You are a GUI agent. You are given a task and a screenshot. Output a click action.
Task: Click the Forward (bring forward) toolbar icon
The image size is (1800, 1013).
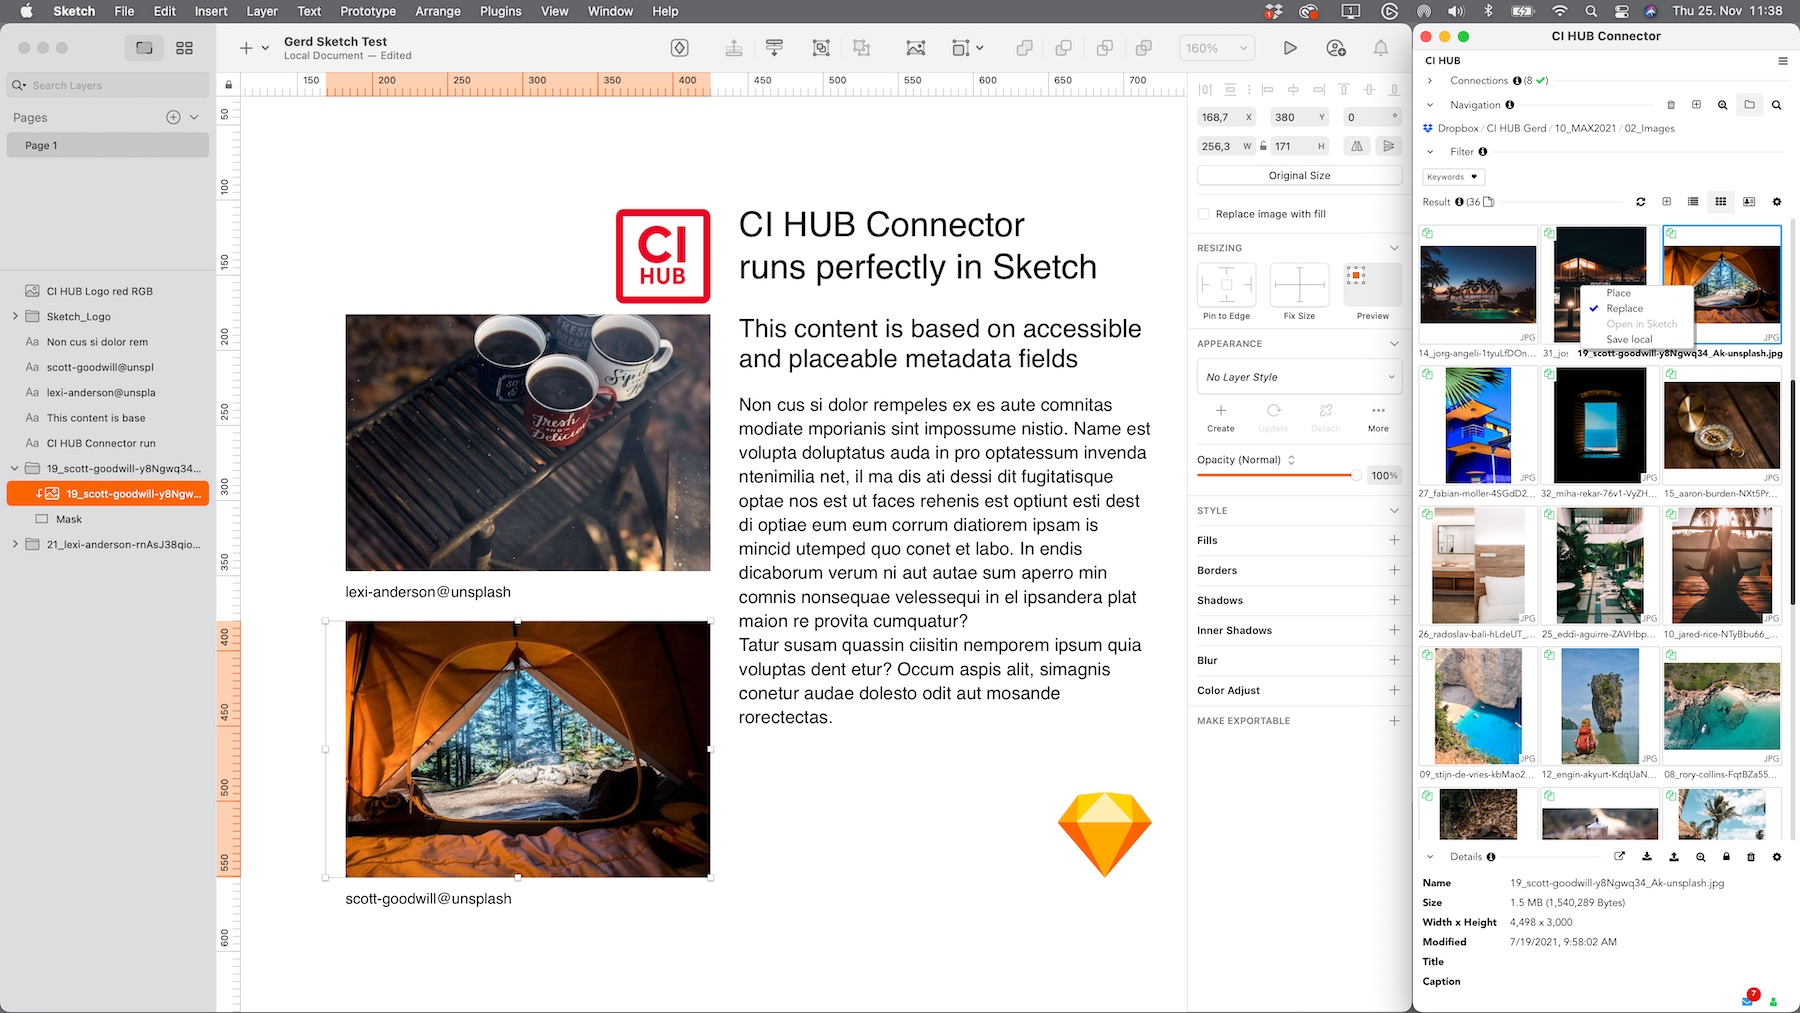tap(734, 48)
